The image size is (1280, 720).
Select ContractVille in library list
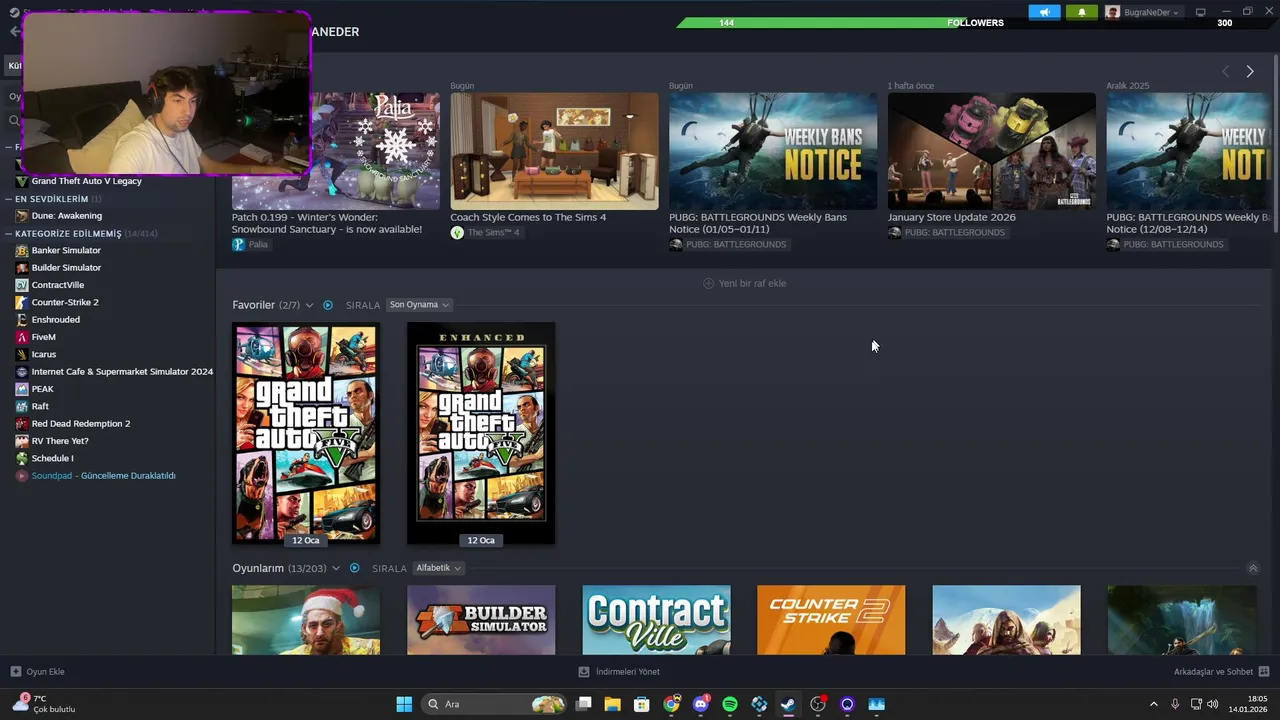pyautogui.click(x=57, y=285)
